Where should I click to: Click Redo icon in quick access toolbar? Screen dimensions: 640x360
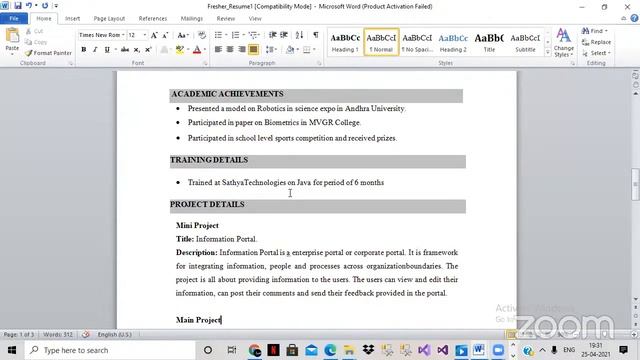(x=45, y=6)
